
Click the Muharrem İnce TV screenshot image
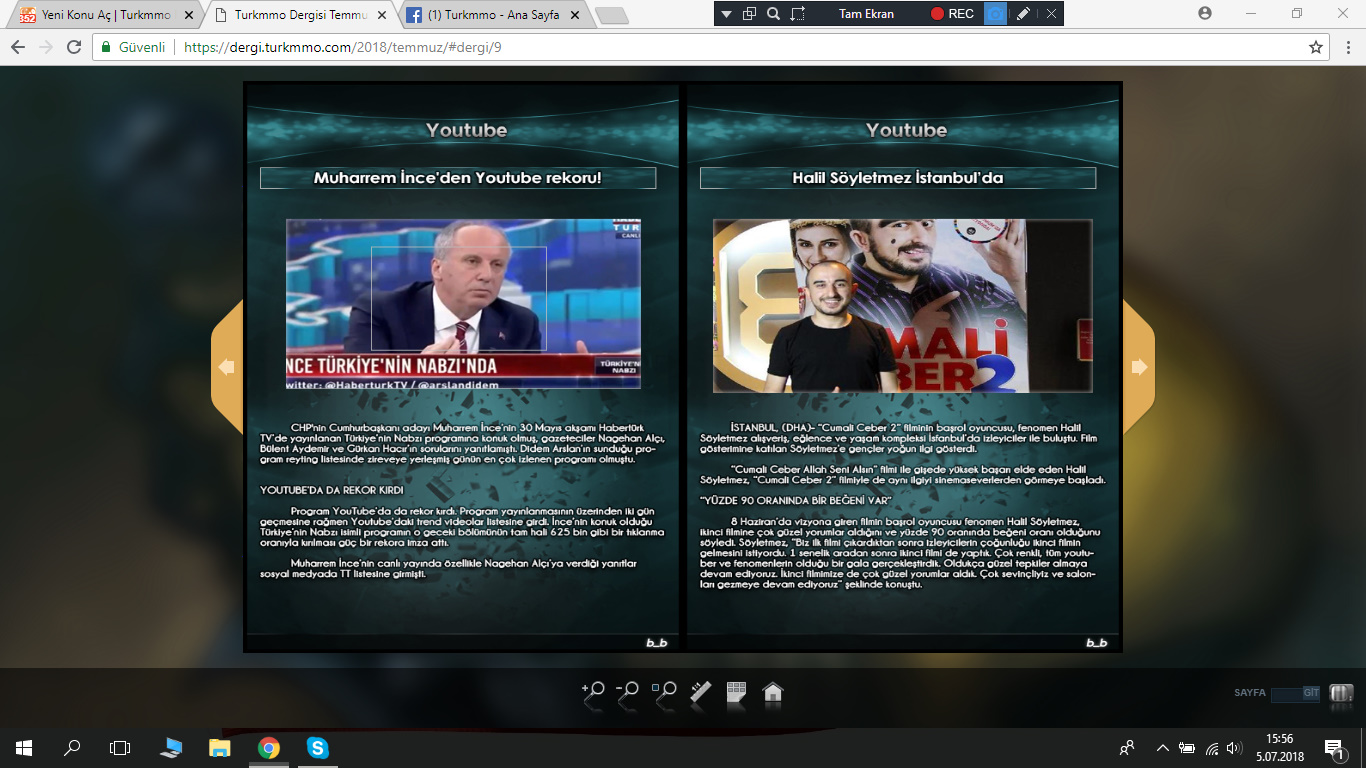tap(463, 304)
